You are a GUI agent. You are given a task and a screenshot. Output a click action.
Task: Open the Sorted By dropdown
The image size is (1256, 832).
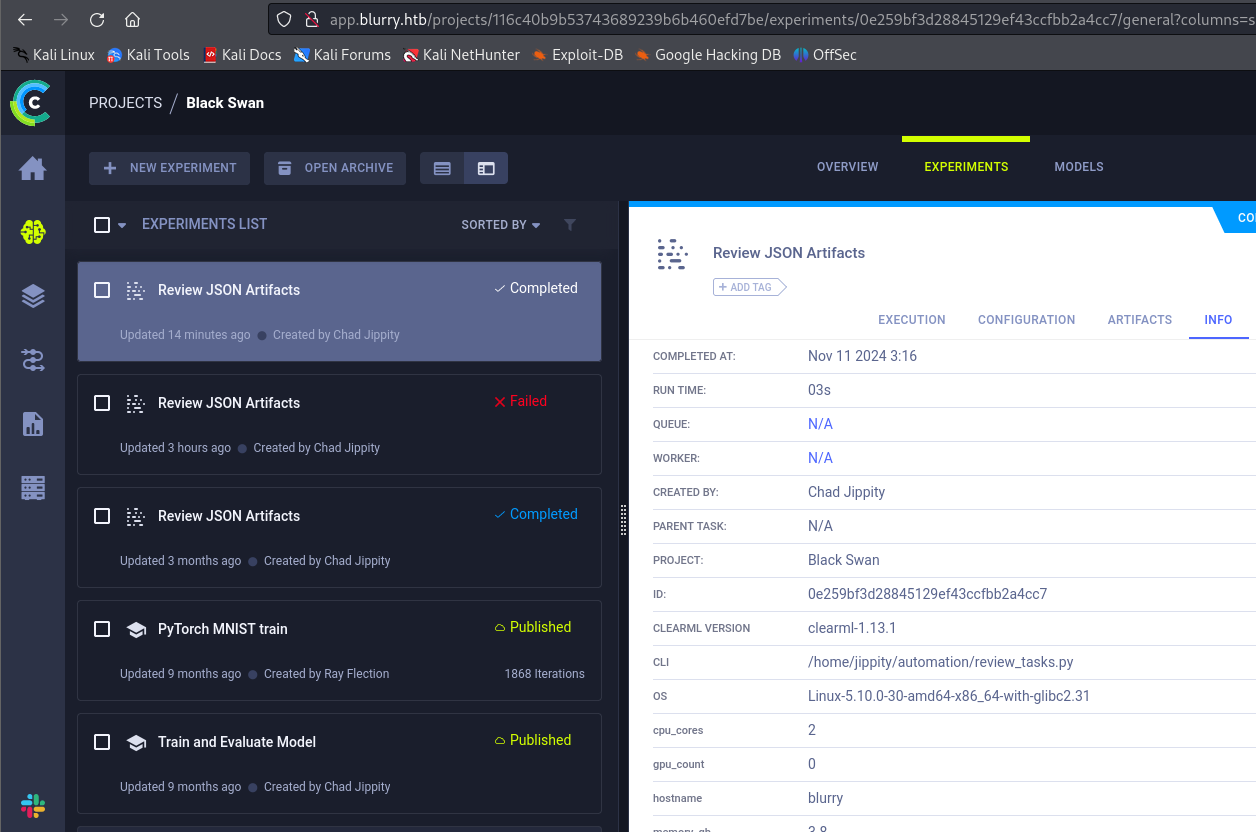[x=500, y=225]
